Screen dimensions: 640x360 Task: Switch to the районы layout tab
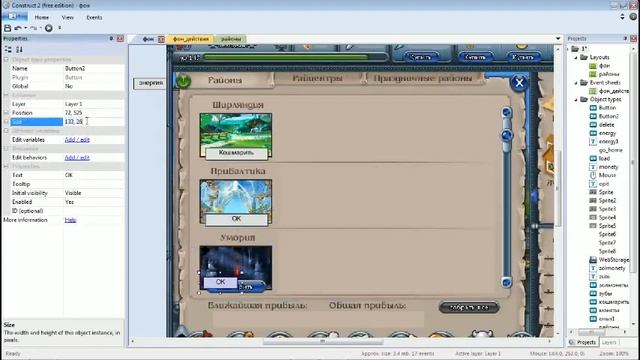(231, 39)
